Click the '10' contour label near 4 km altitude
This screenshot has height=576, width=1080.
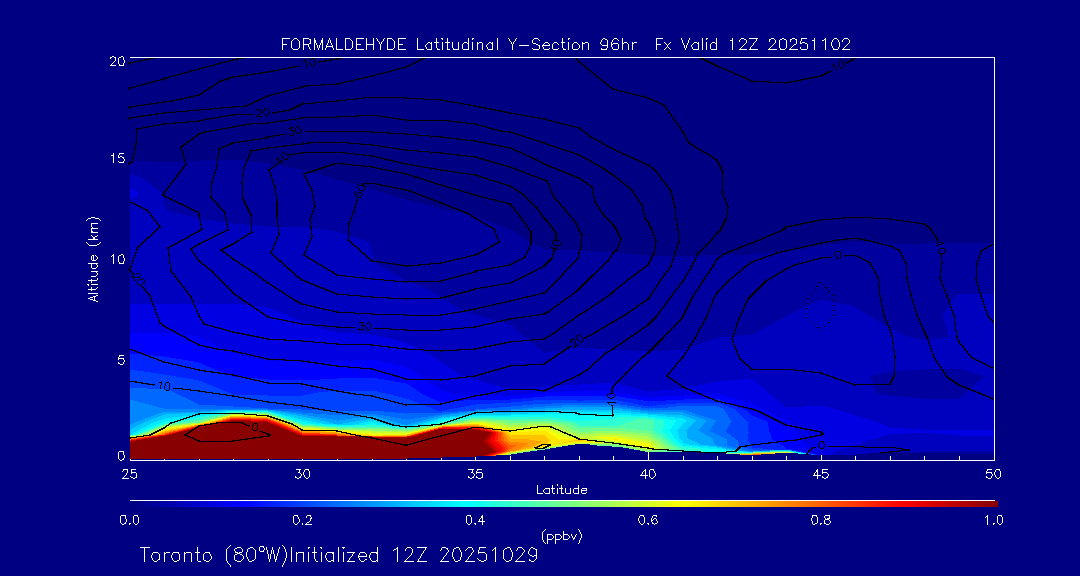point(164,386)
